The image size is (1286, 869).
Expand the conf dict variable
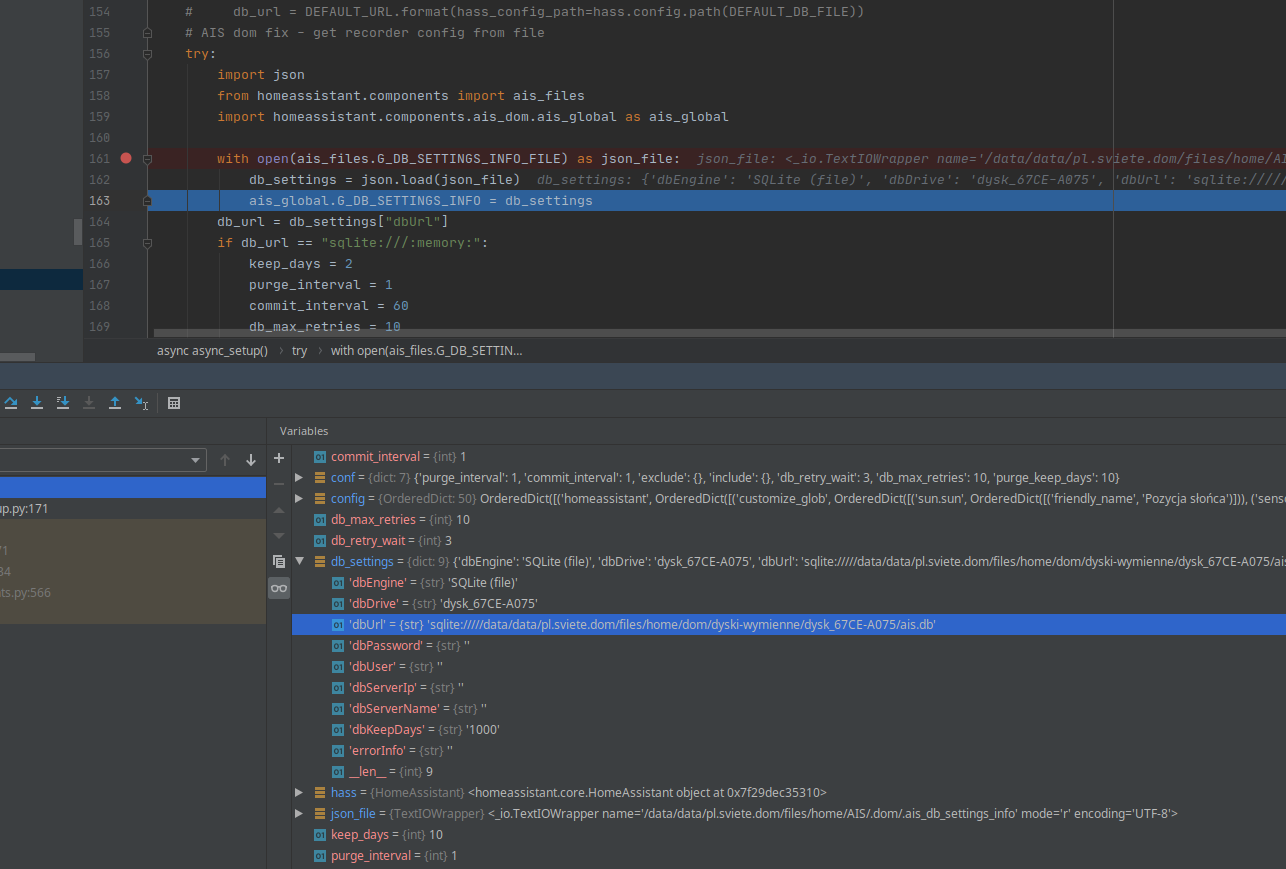pyautogui.click(x=299, y=478)
